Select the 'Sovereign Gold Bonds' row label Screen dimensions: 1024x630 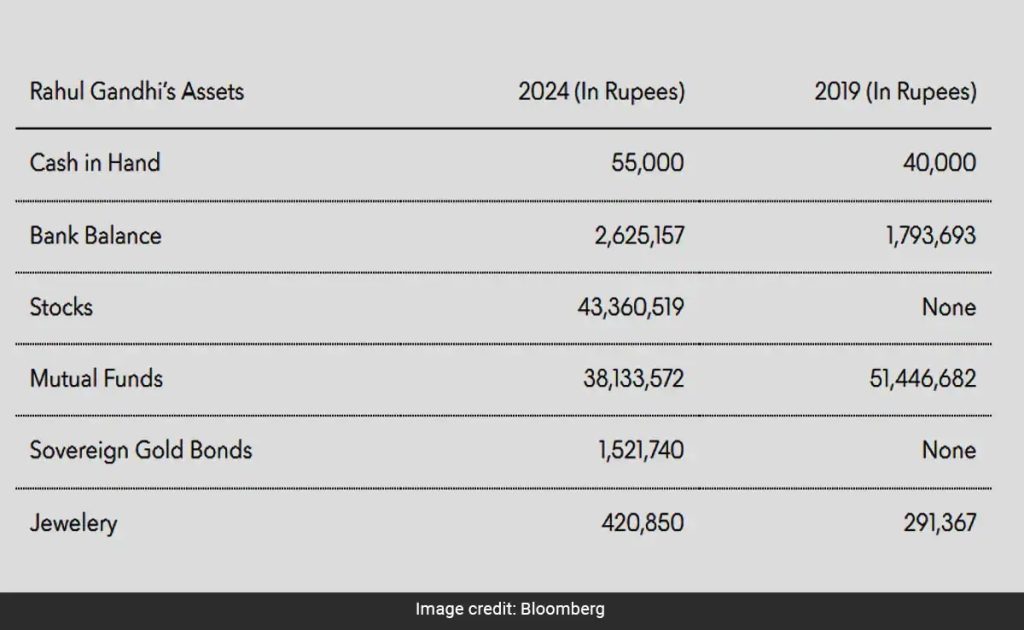coord(141,450)
